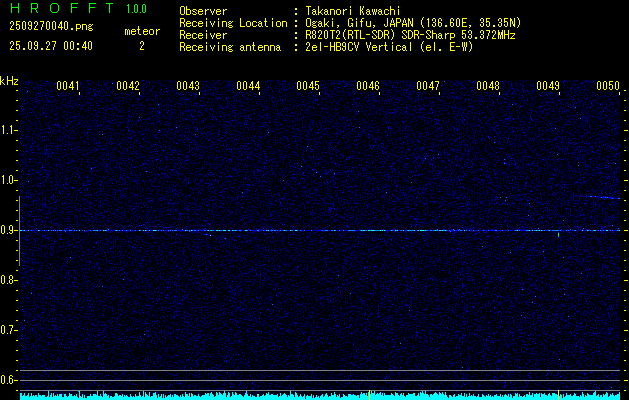
Task: Click the green echo spike near 0049
Action: pos(558,234)
